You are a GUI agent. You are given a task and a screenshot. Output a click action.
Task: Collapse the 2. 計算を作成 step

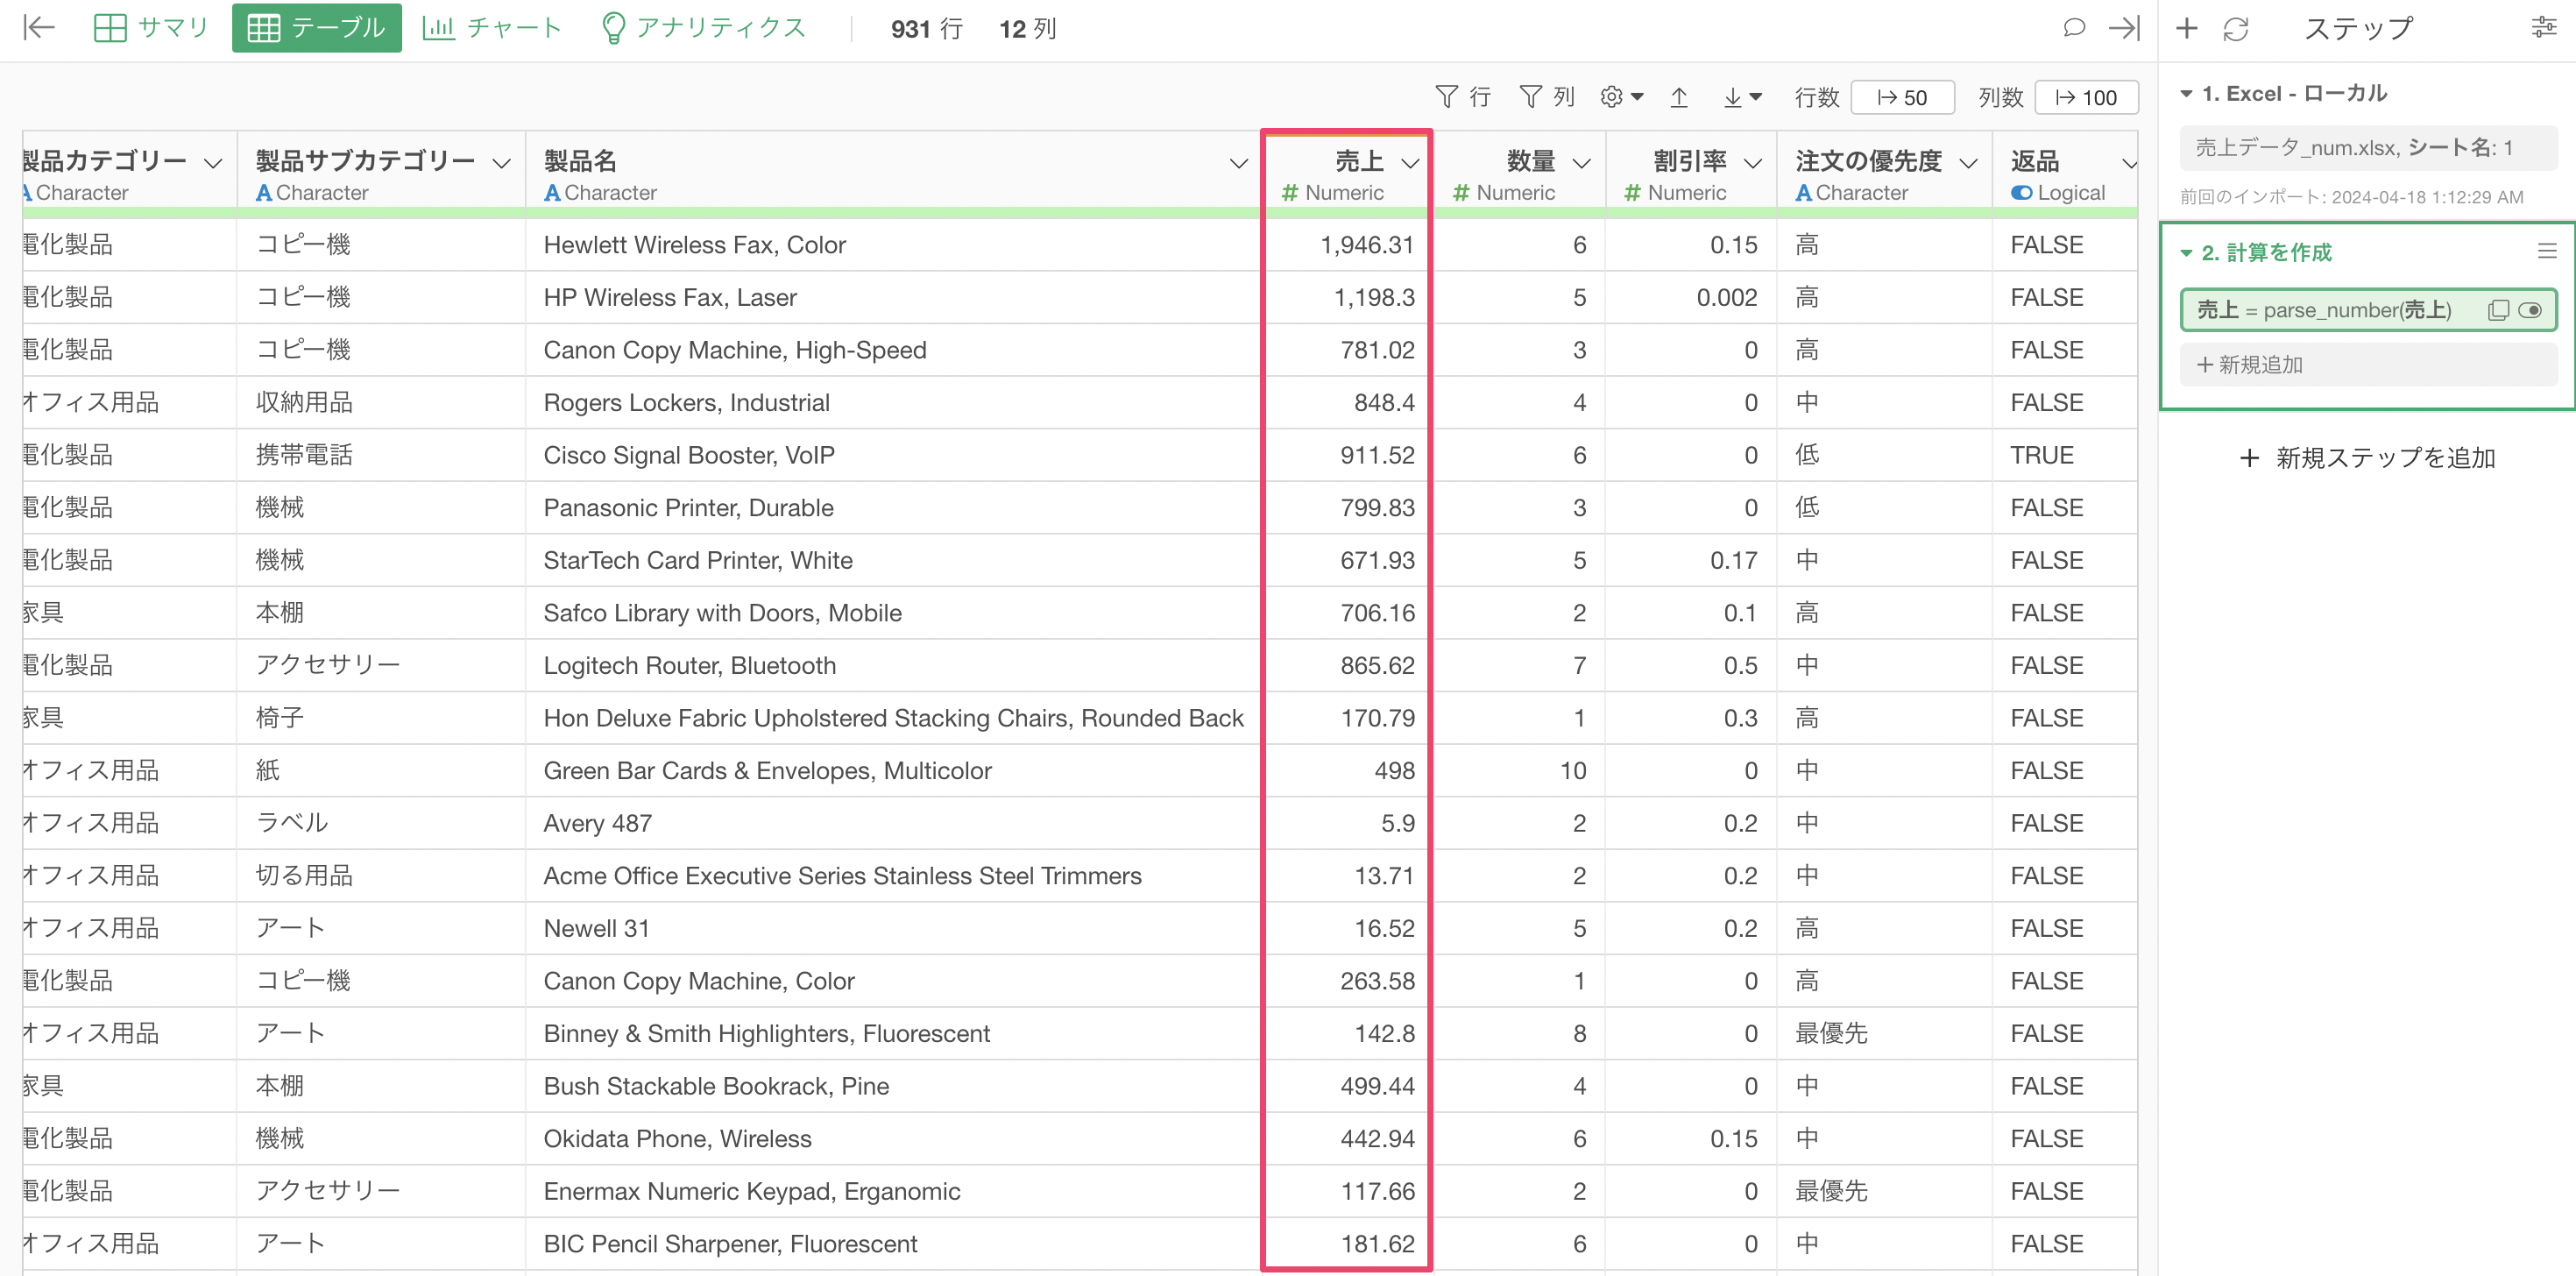[x=2187, y=253]
